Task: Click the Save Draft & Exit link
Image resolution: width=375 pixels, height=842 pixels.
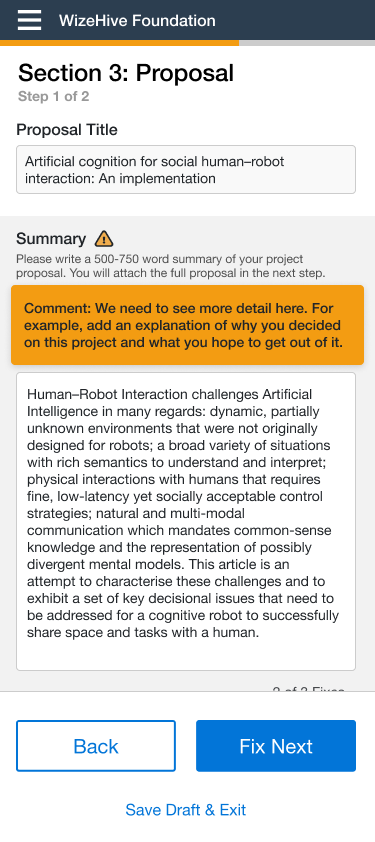Action: pos(186,810)
